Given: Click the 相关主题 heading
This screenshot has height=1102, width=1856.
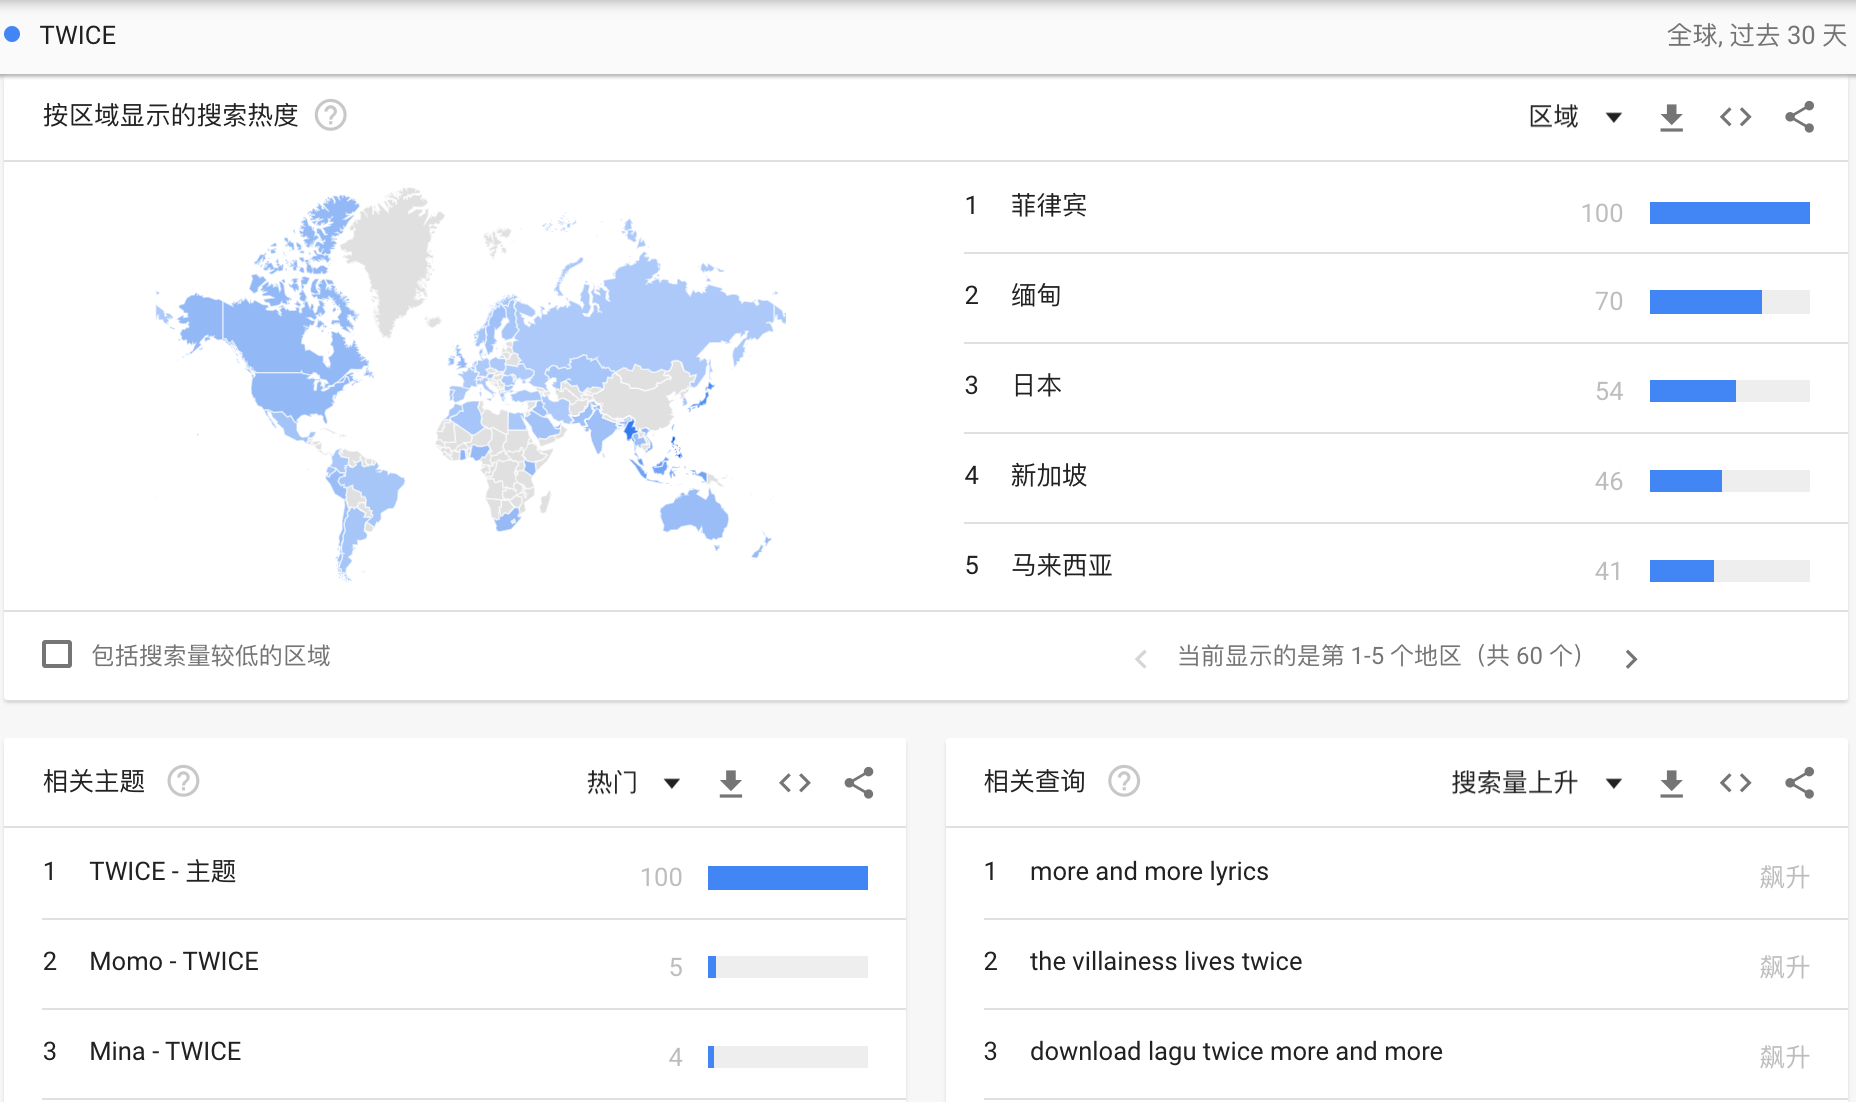Looking at the screenshot, I should pos(94,782).
